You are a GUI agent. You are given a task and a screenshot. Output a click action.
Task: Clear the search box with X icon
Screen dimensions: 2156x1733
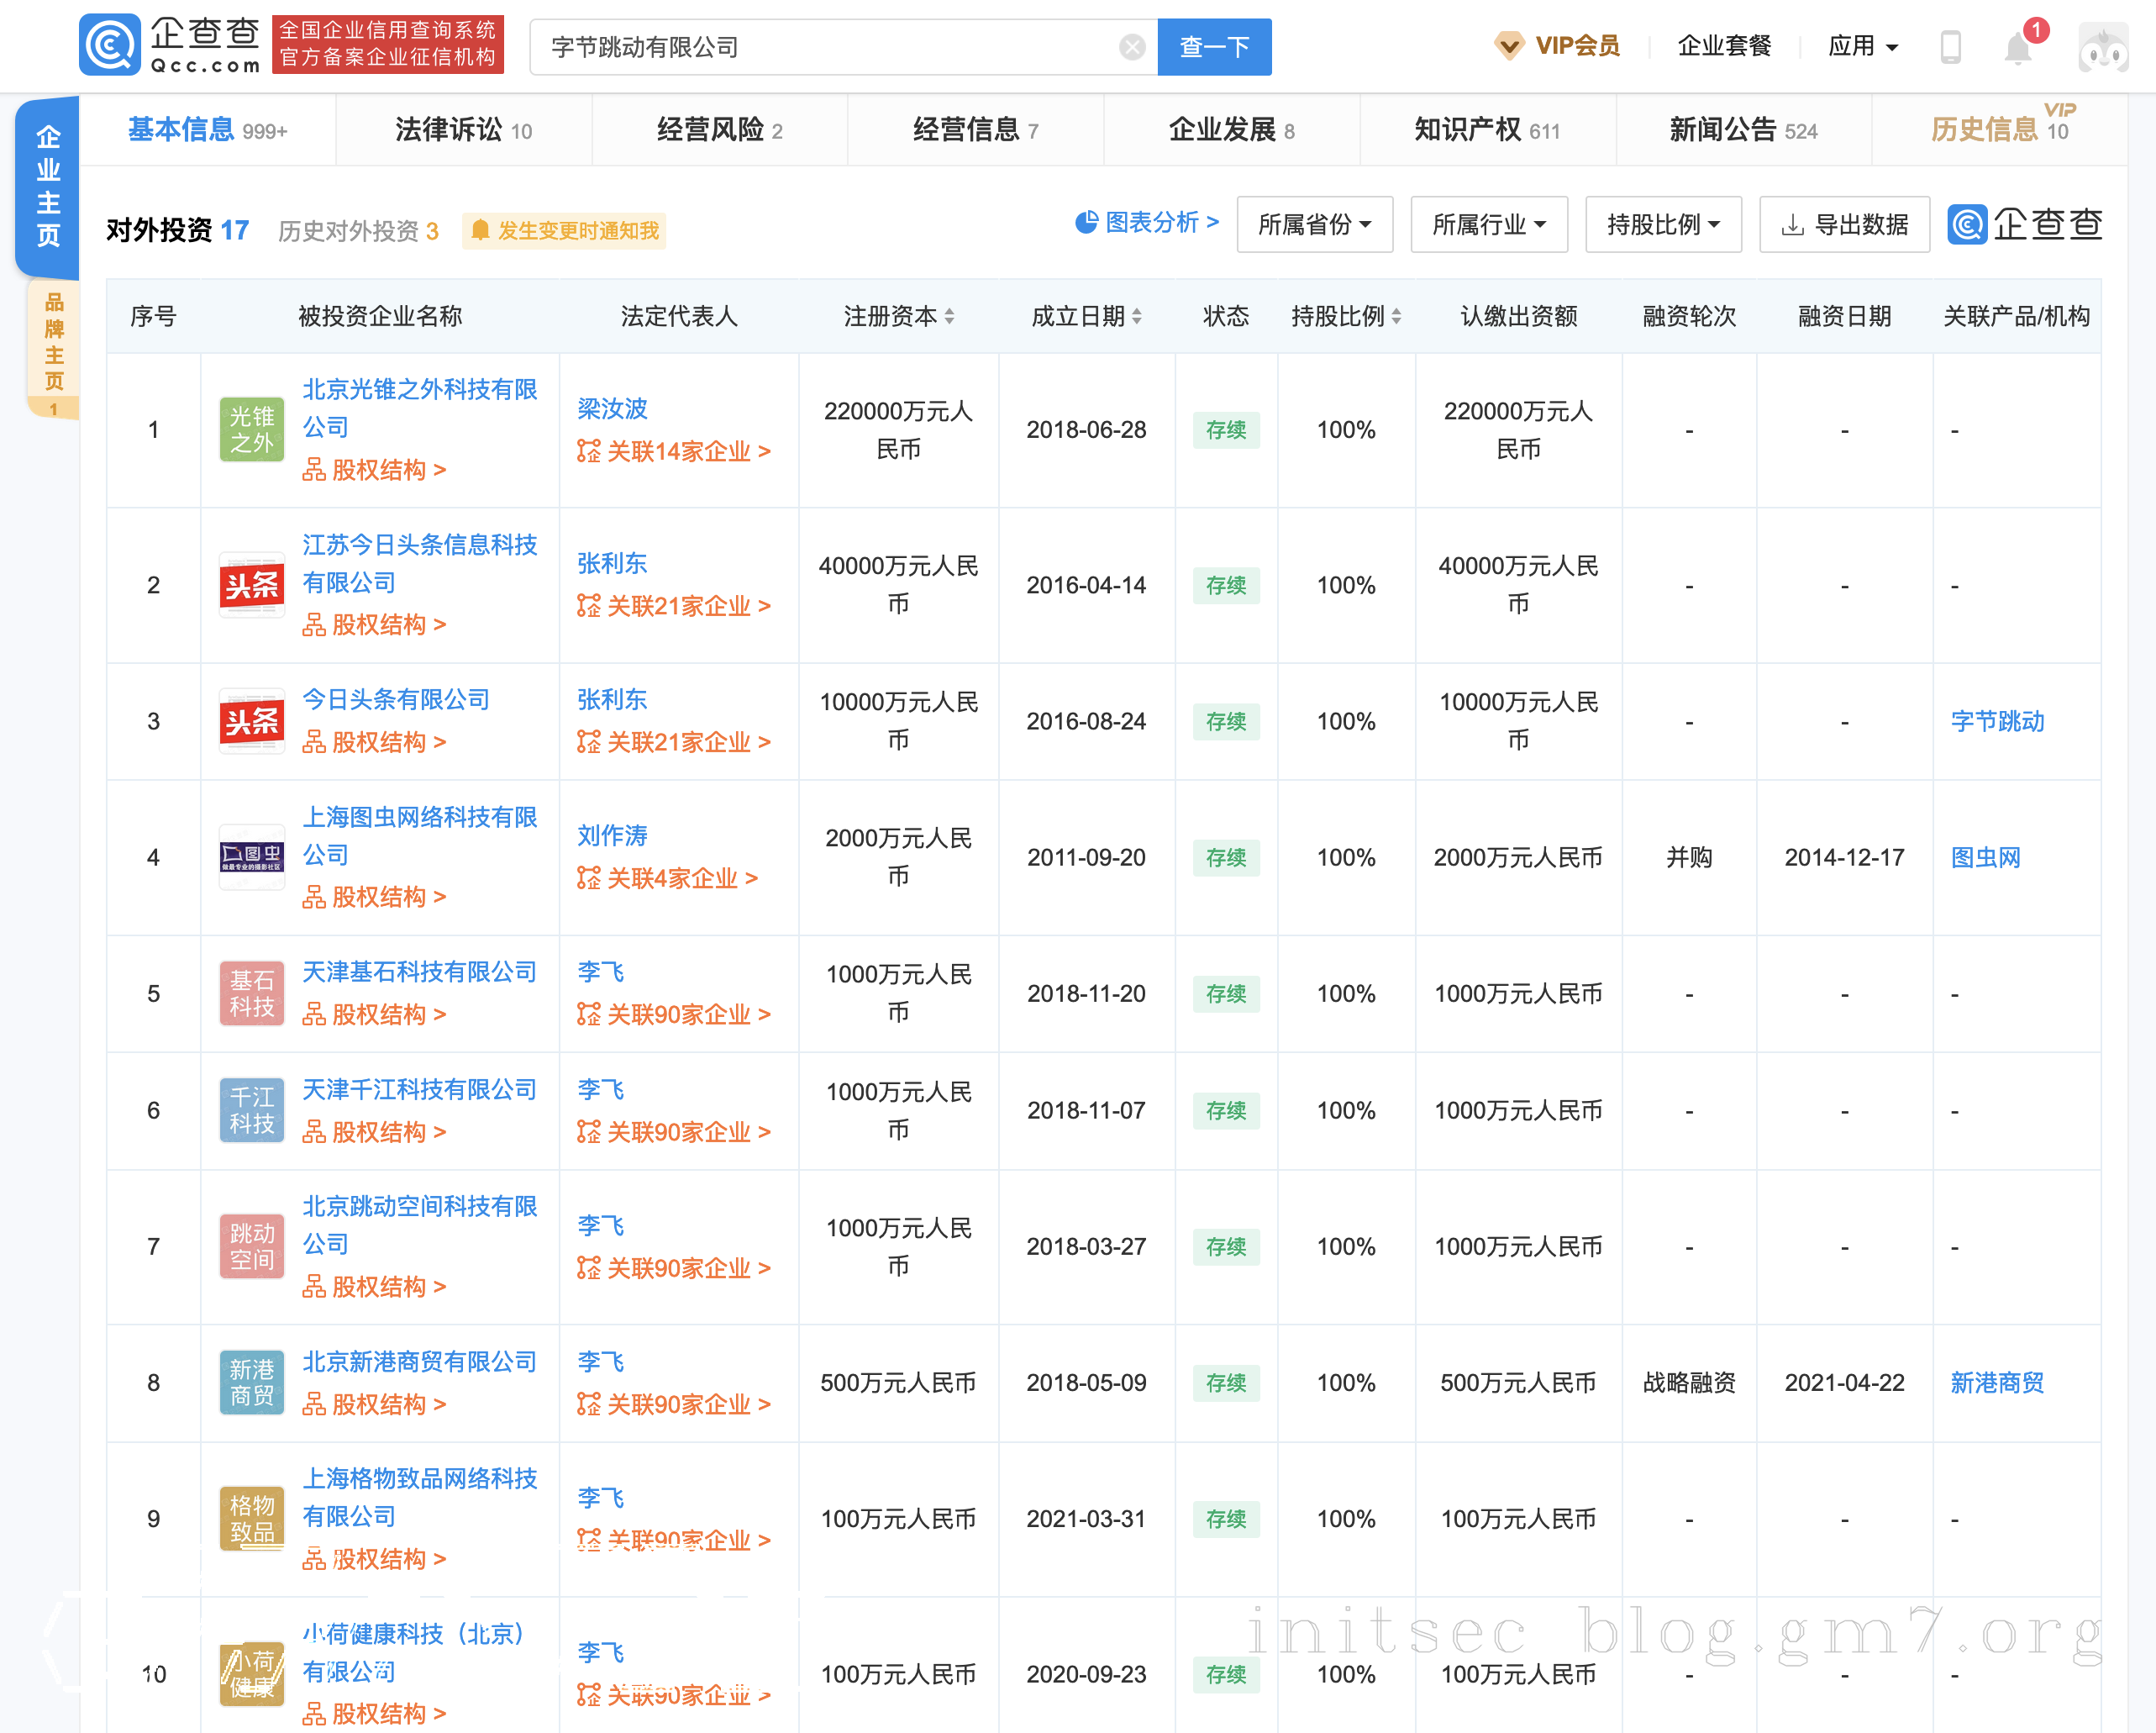[x=1131, y=47]
